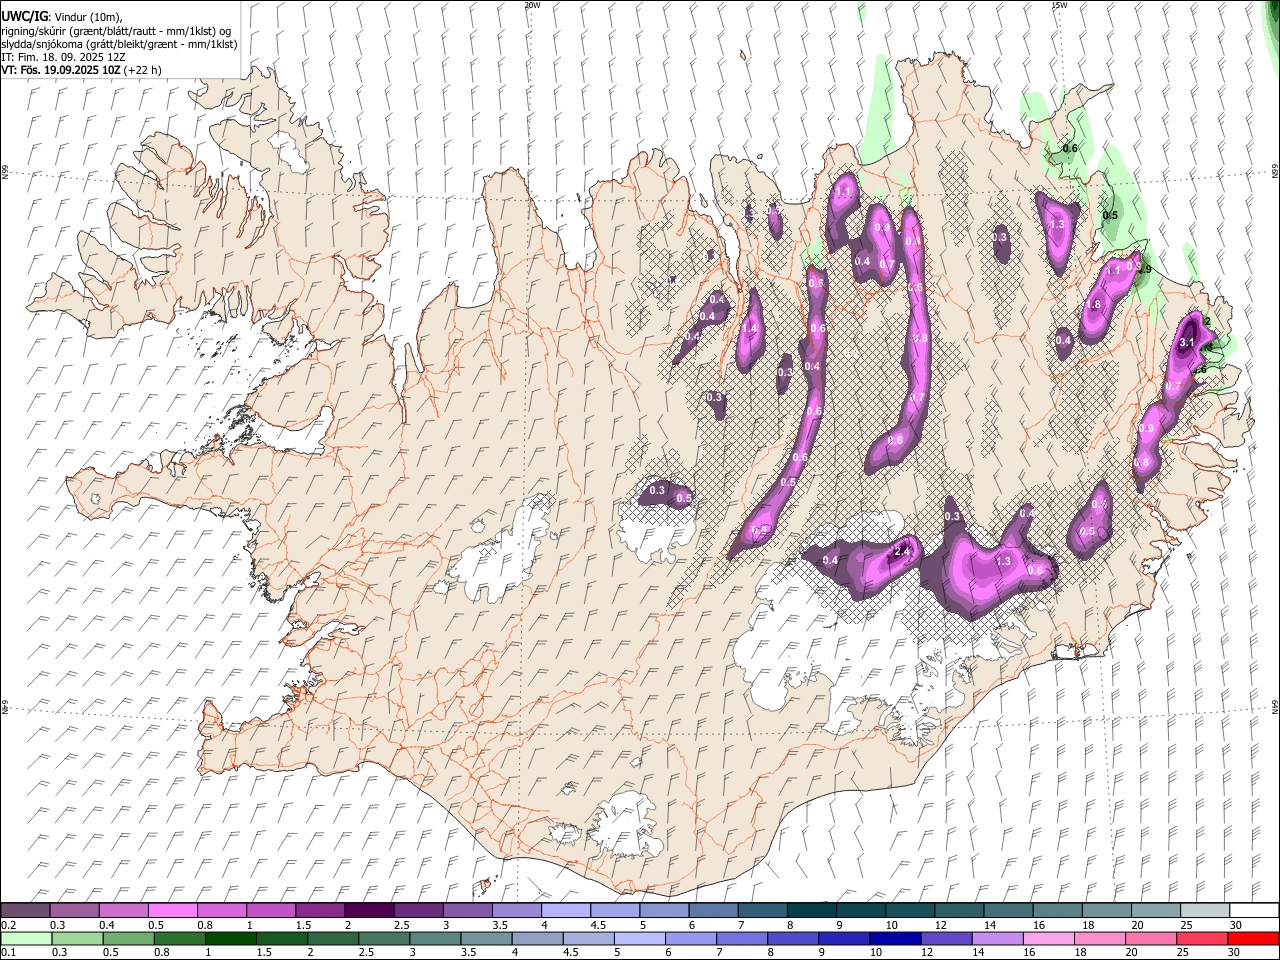1280x960 pixels.
Task: Click the '2.4' precipitation value on the map
Action: tap(902, 551)
